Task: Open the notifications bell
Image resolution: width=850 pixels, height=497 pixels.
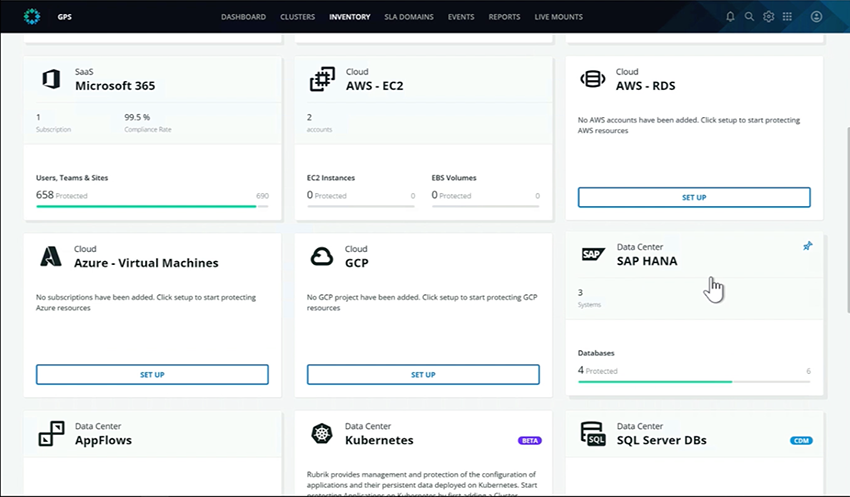Action: click(x=730, y=17)
